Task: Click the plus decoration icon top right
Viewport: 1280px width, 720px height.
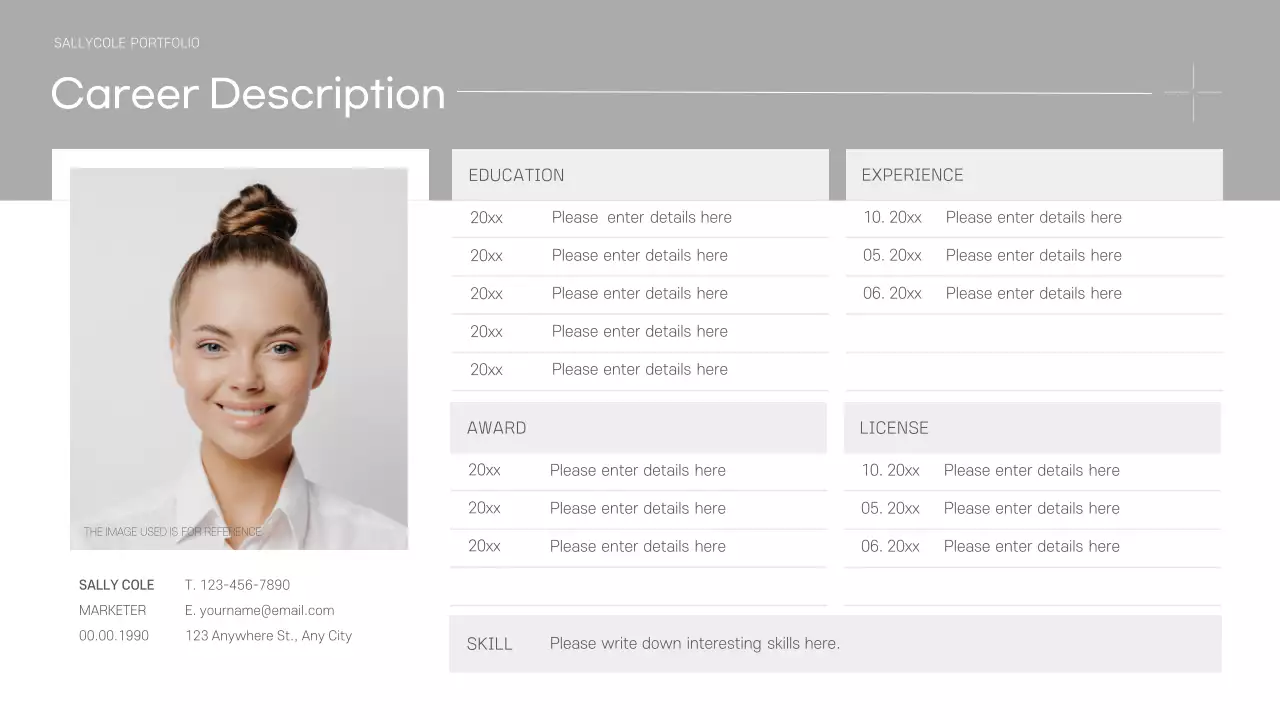Action: pos(1193,92)
